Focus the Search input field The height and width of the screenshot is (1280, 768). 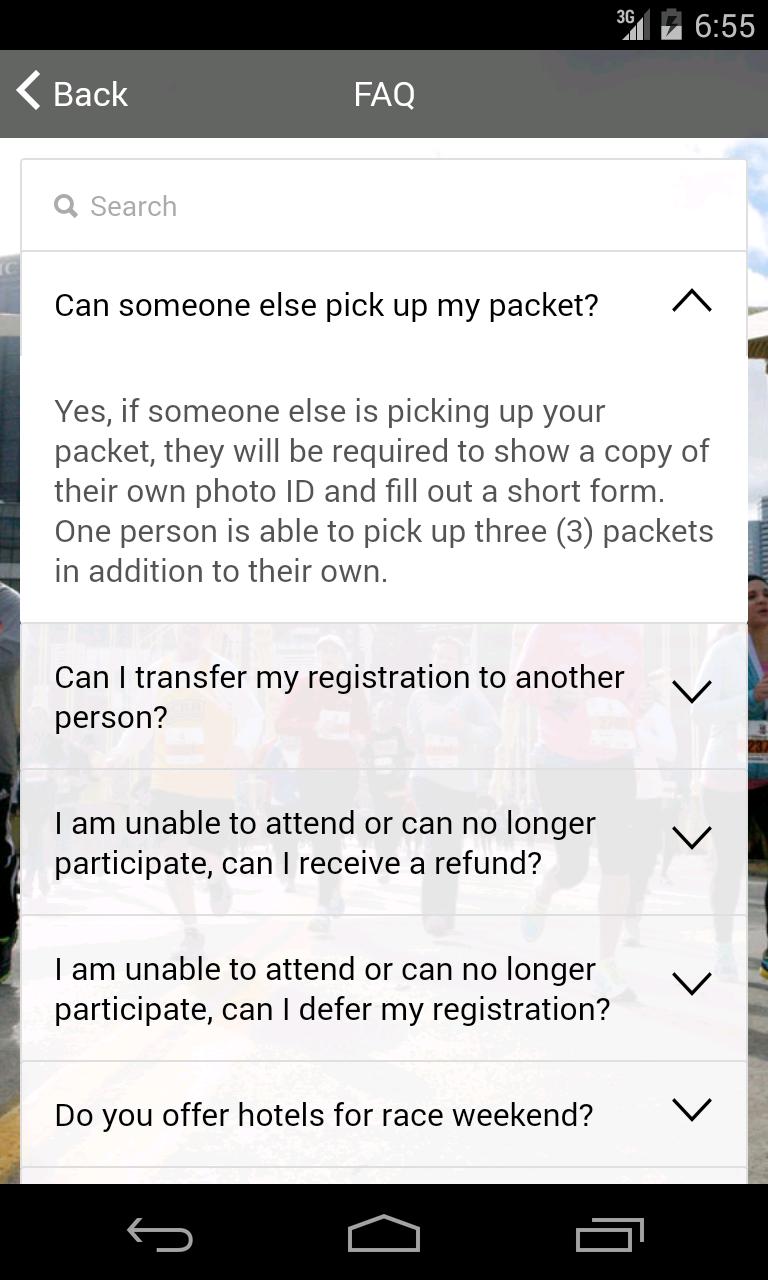(x=400, y=206)
